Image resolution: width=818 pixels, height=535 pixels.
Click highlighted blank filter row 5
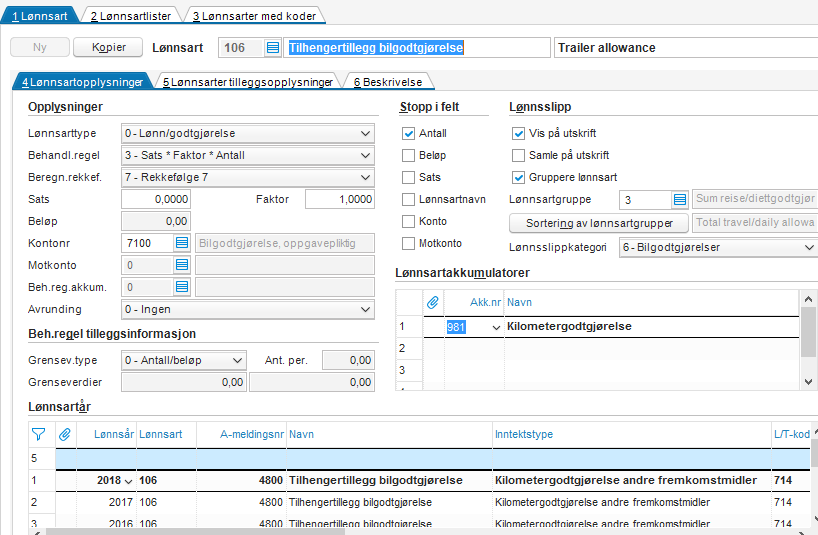pos(433,458)
